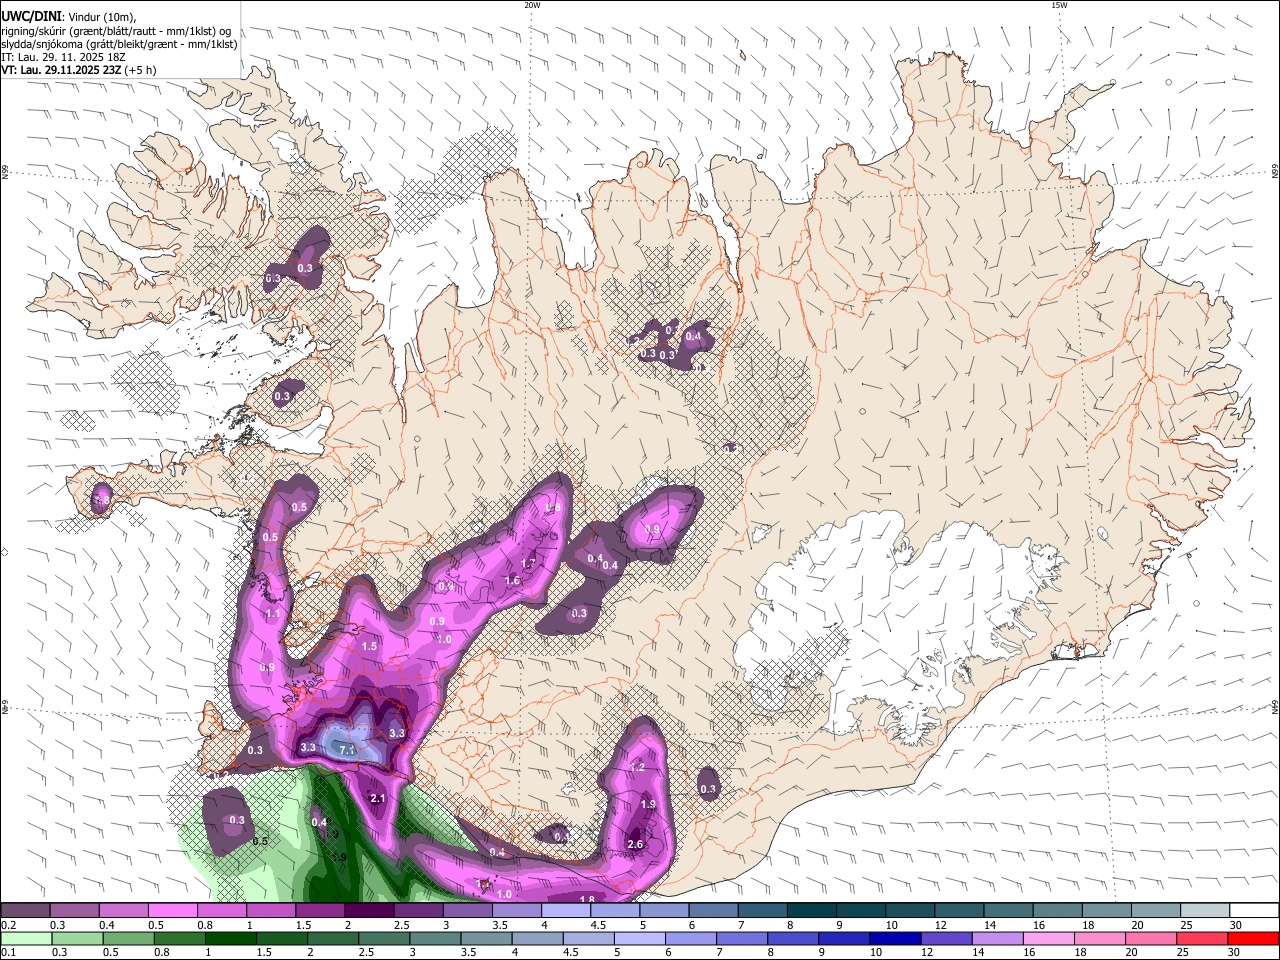This screenshot has height=960, width=1280.
Task: Click the 1.1 precipitation value on the map
Action: [273, 614]
